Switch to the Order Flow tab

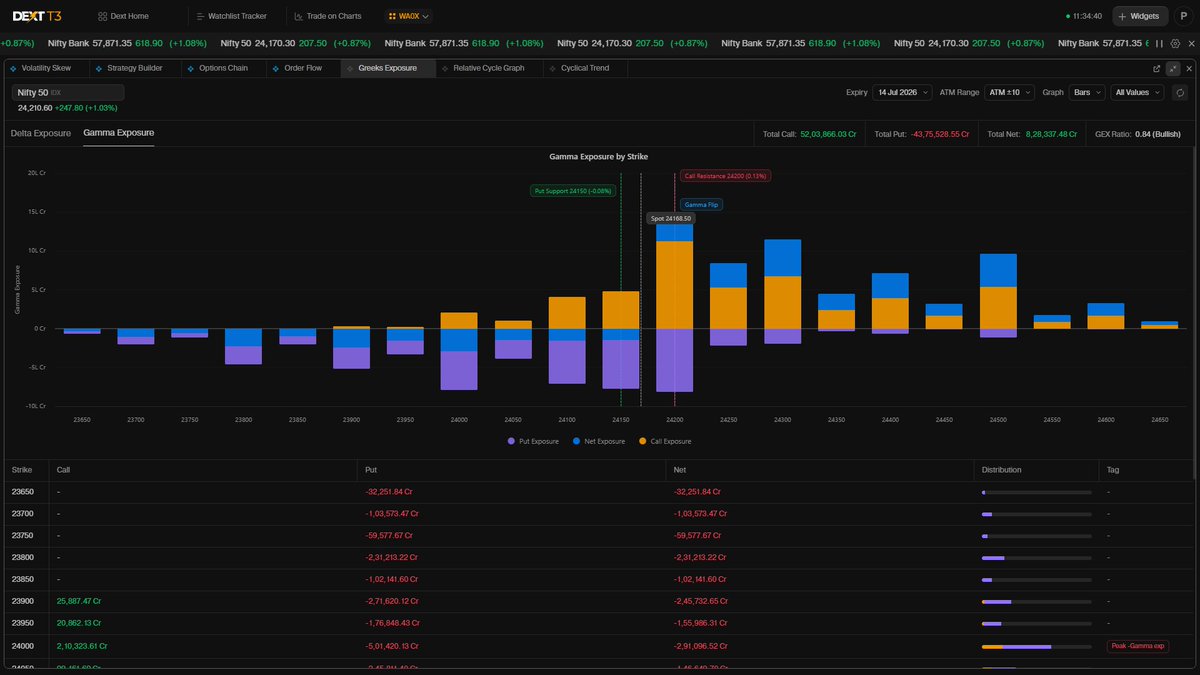305,68
